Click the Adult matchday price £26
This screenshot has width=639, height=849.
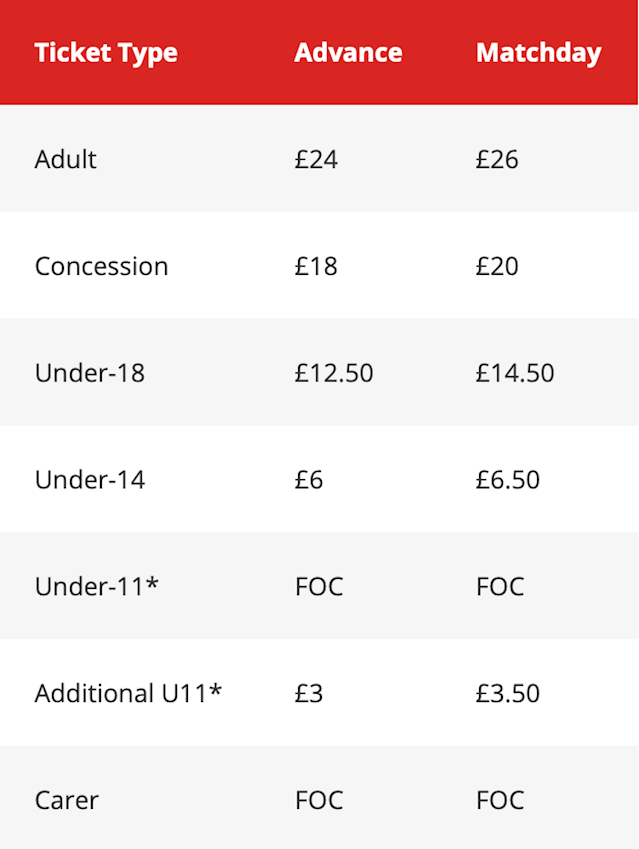tap(497, 159)
